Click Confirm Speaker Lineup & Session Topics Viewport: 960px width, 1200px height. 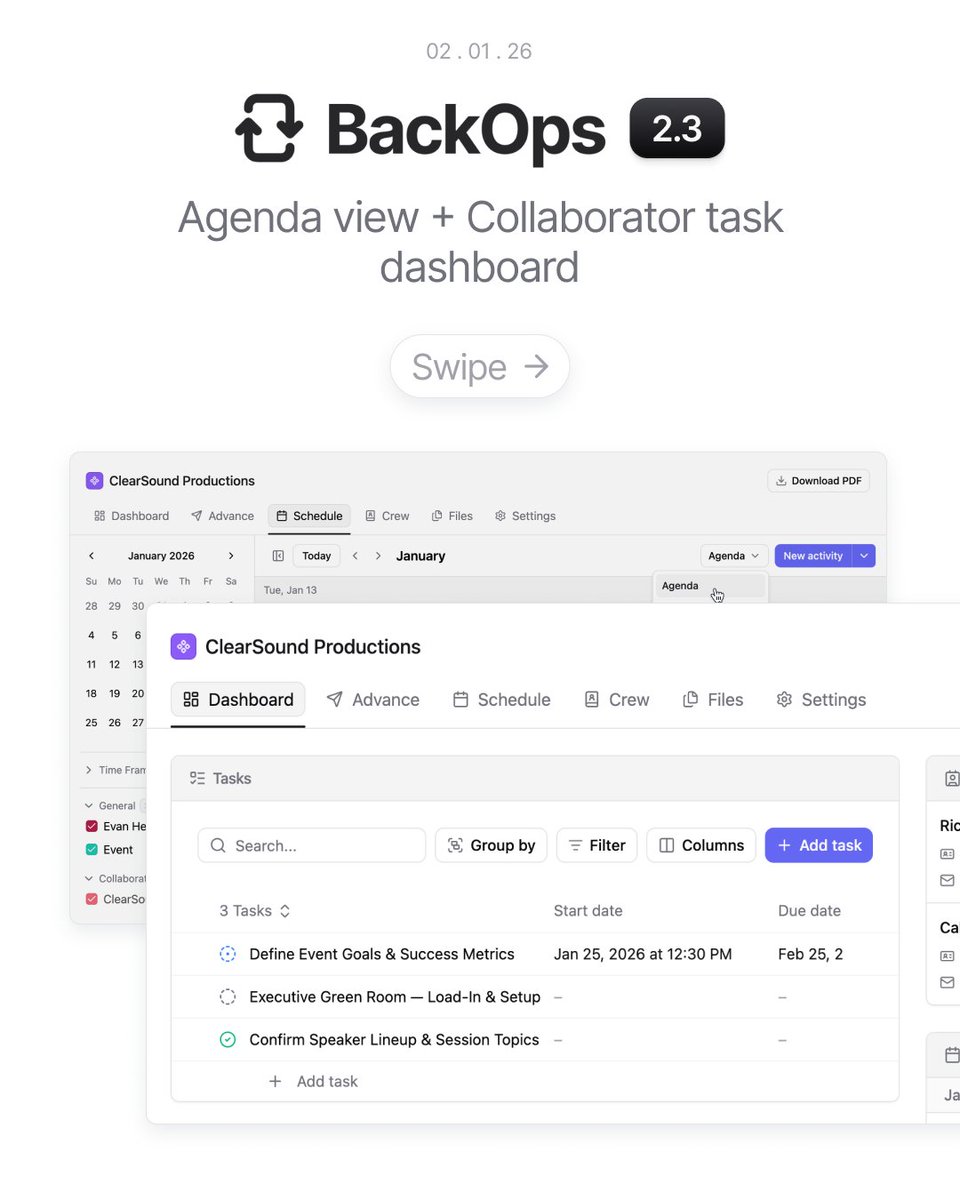pos(394,1040)
